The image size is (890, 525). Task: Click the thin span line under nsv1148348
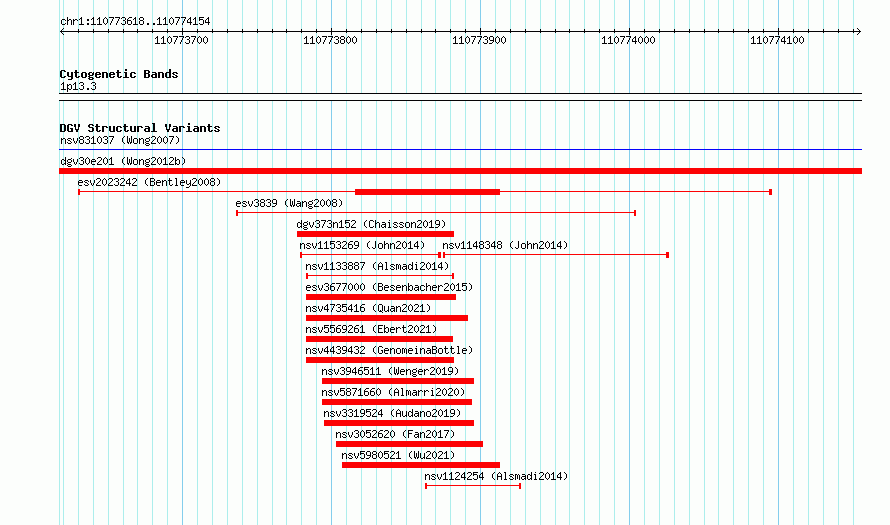[556, 255]
